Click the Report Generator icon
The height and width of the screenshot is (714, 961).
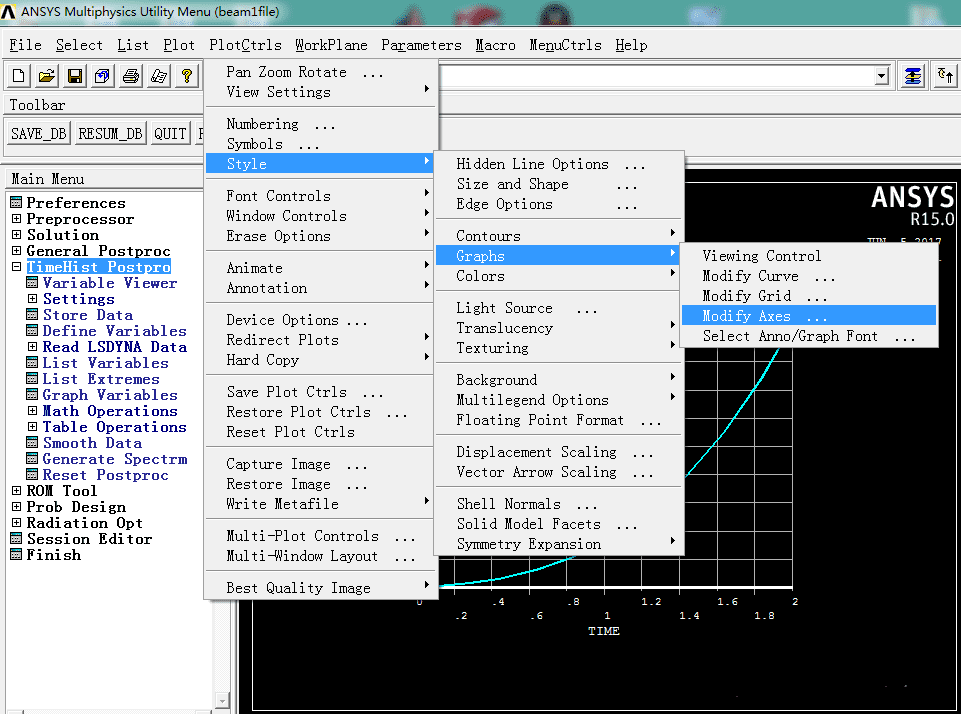coord(158,76)
